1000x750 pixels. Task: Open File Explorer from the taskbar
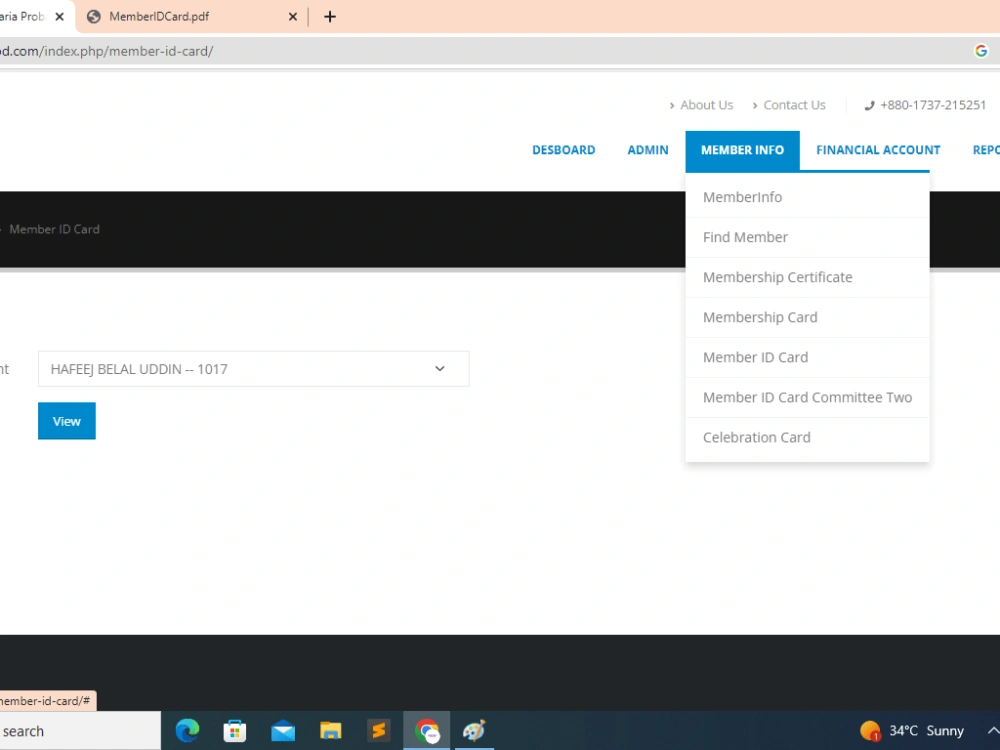pyautogui.click(x=330, y=731)
